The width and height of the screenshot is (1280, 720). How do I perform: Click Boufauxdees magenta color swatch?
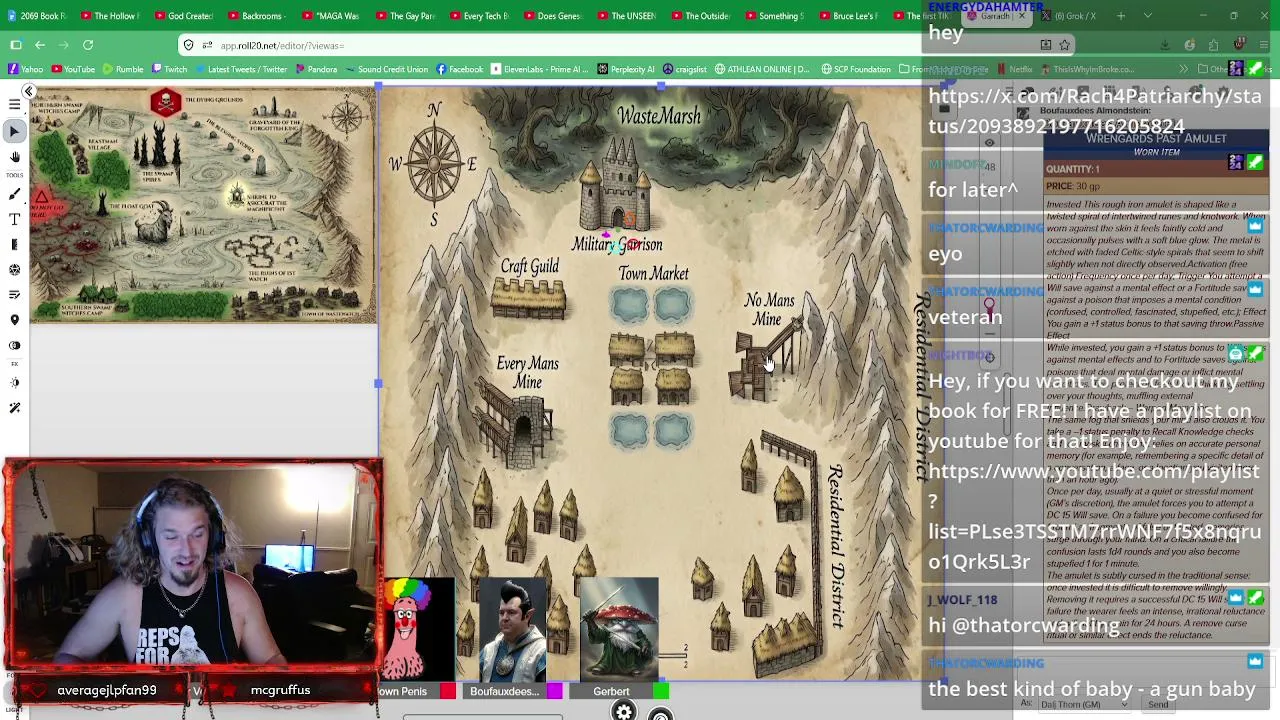pyautogui.click(x=555, y=691)
